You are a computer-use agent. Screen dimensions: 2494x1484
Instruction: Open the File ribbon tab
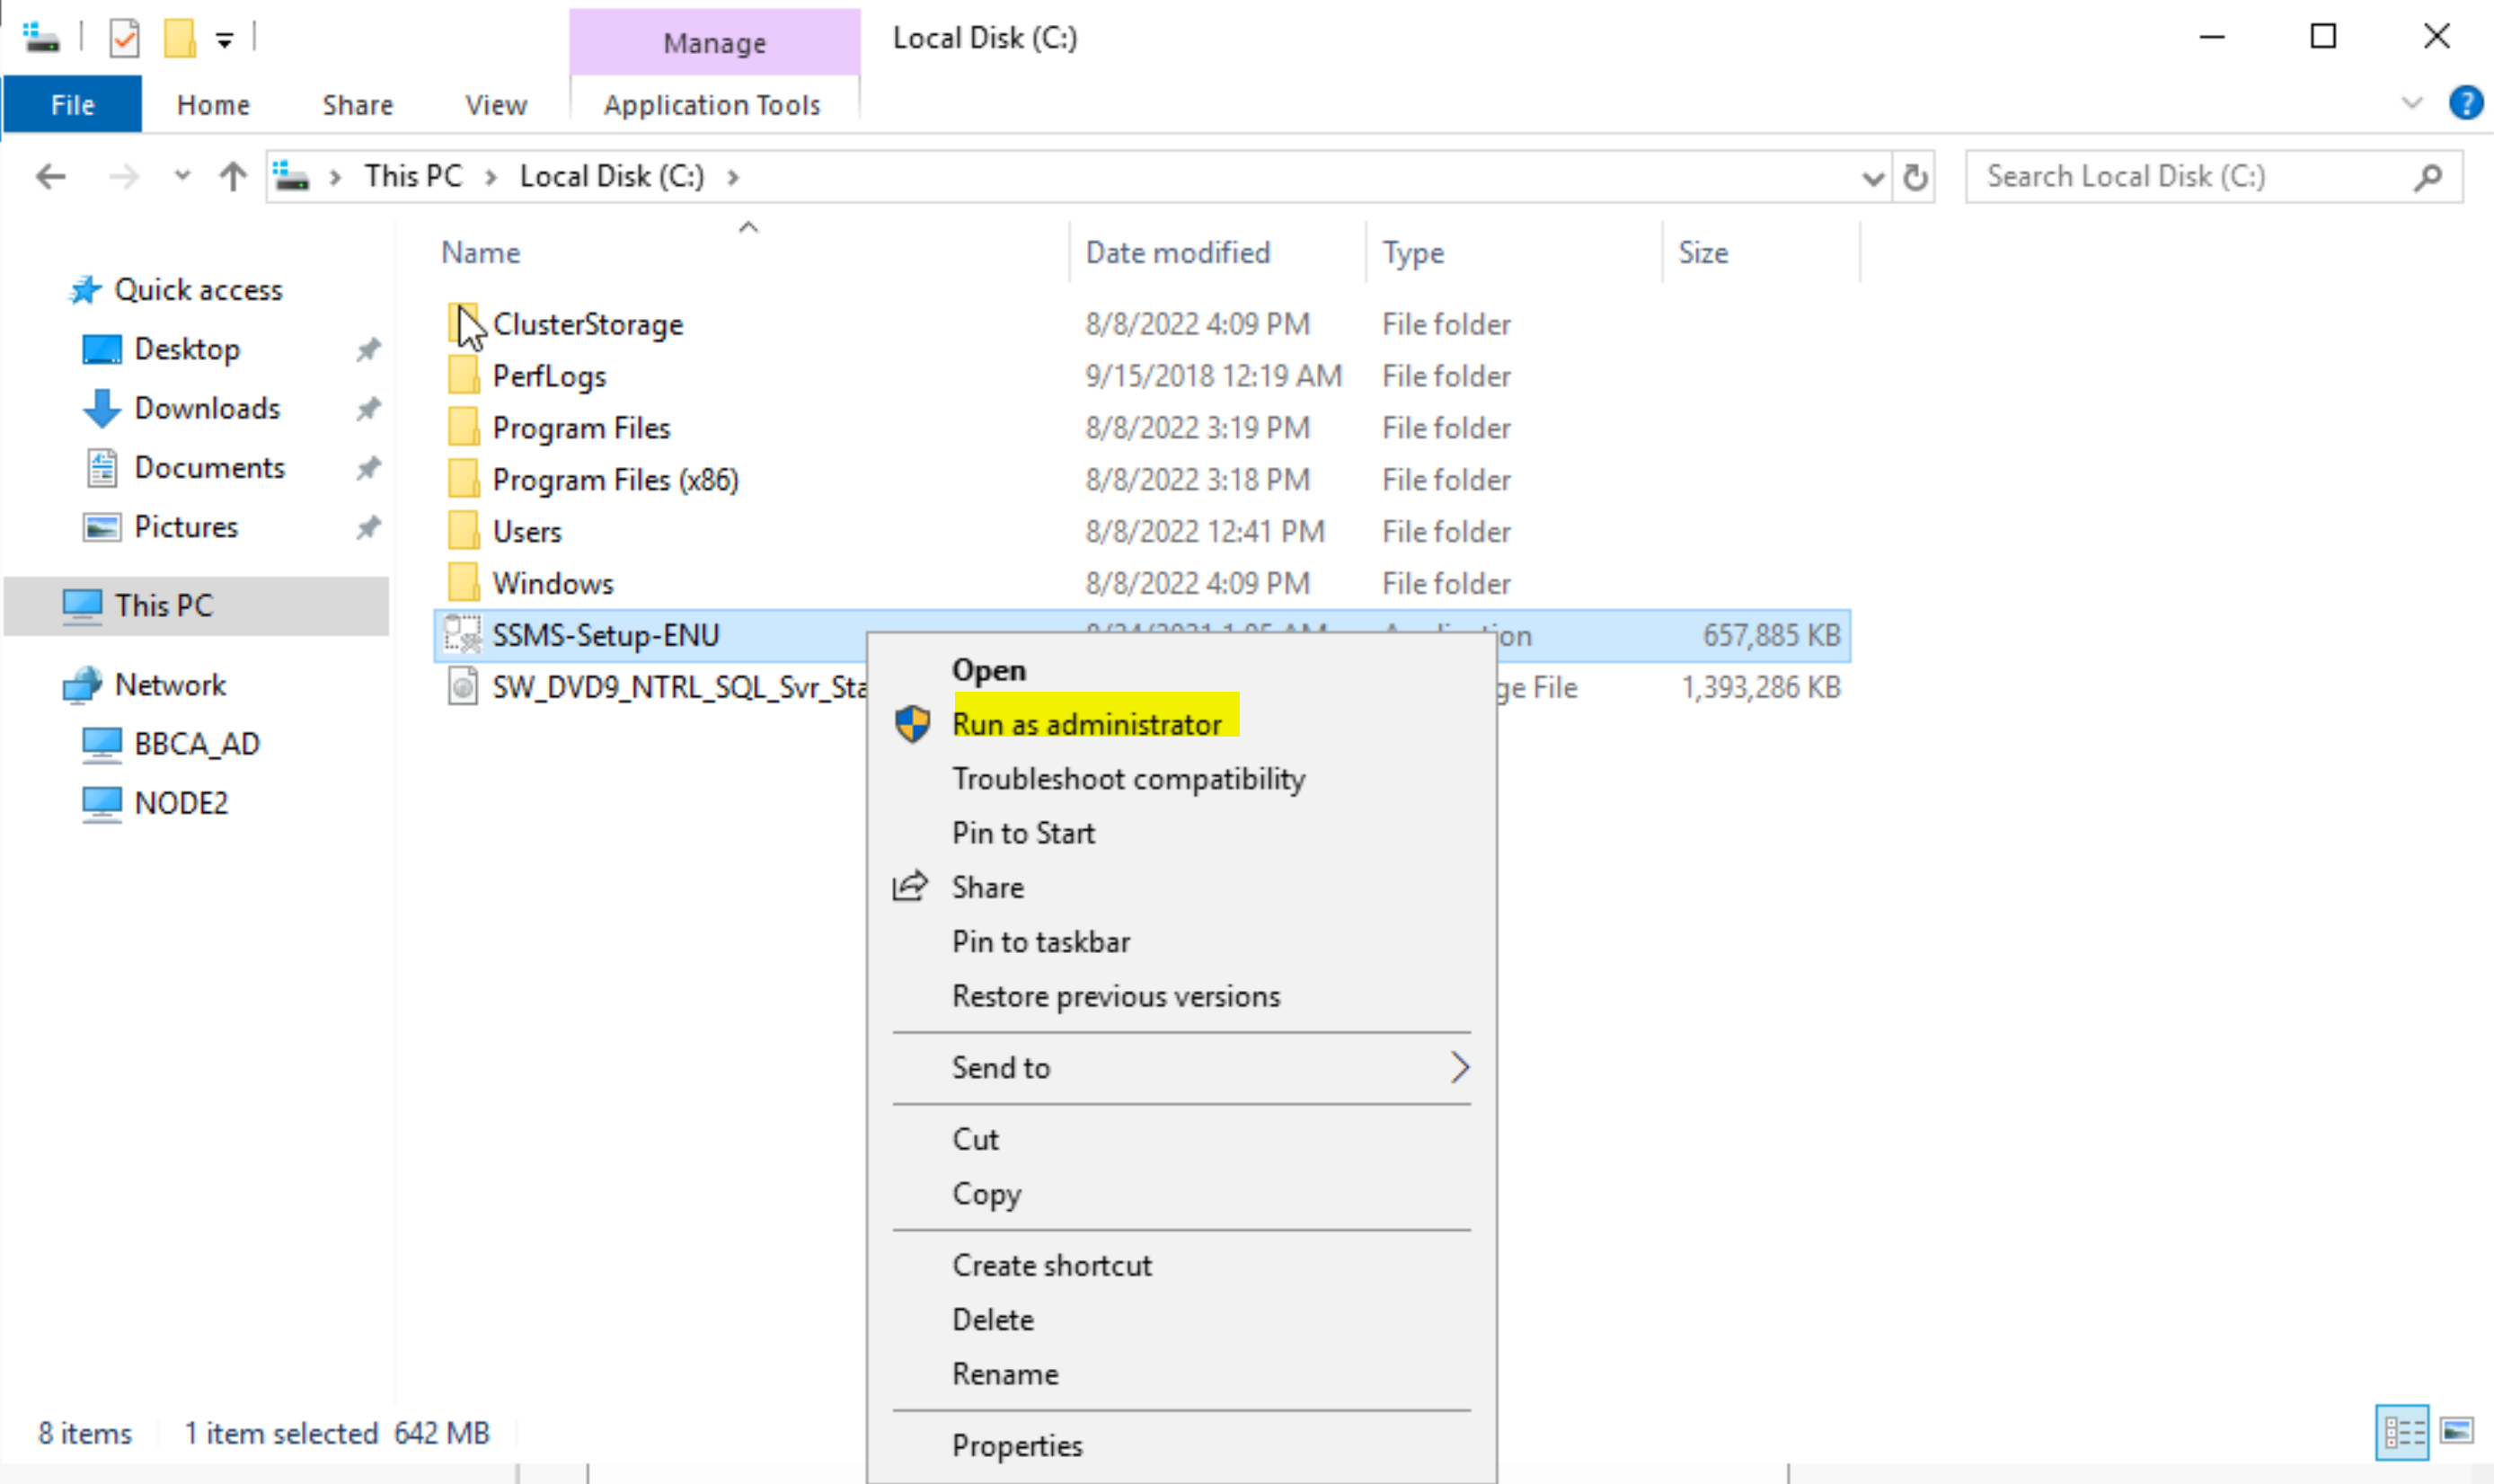(72, 104)
